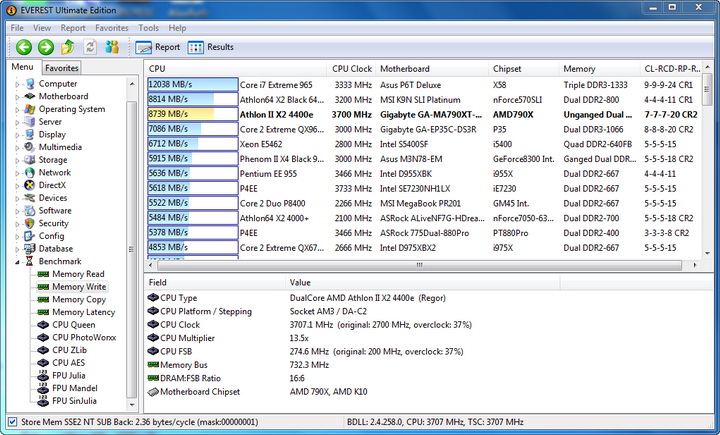This screenshot has width=720, height=435.
Task: Open the File menu
Action: [x=17, y=28]
